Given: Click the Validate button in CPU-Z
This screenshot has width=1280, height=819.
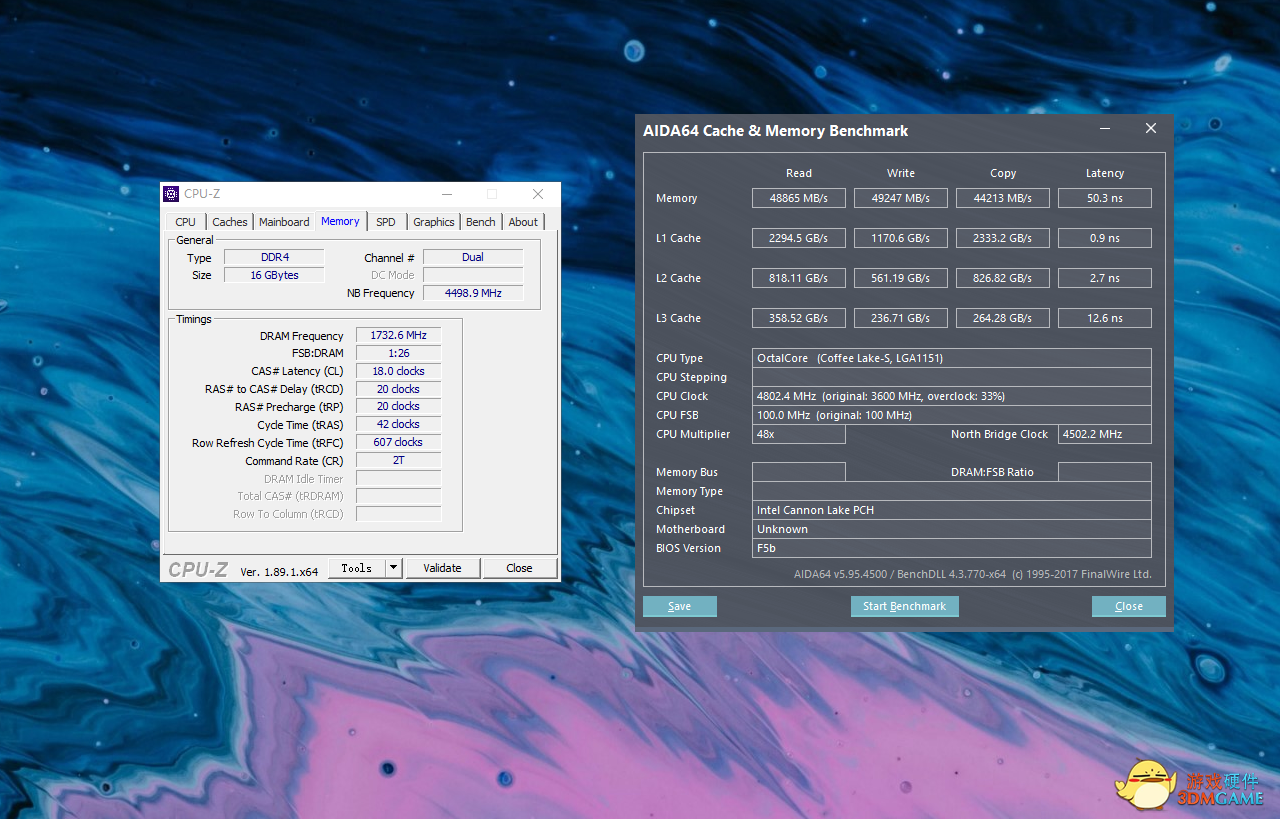Looking at the screenshot, I should click(x=443, y=568).
